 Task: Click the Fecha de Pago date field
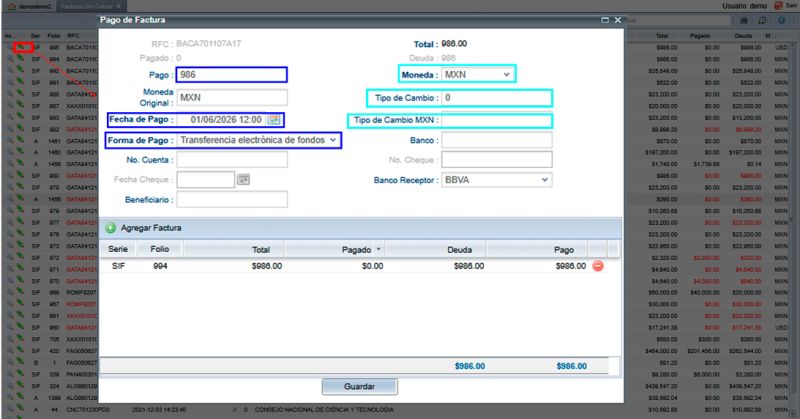pyautogui.click(x=222, y=119)
